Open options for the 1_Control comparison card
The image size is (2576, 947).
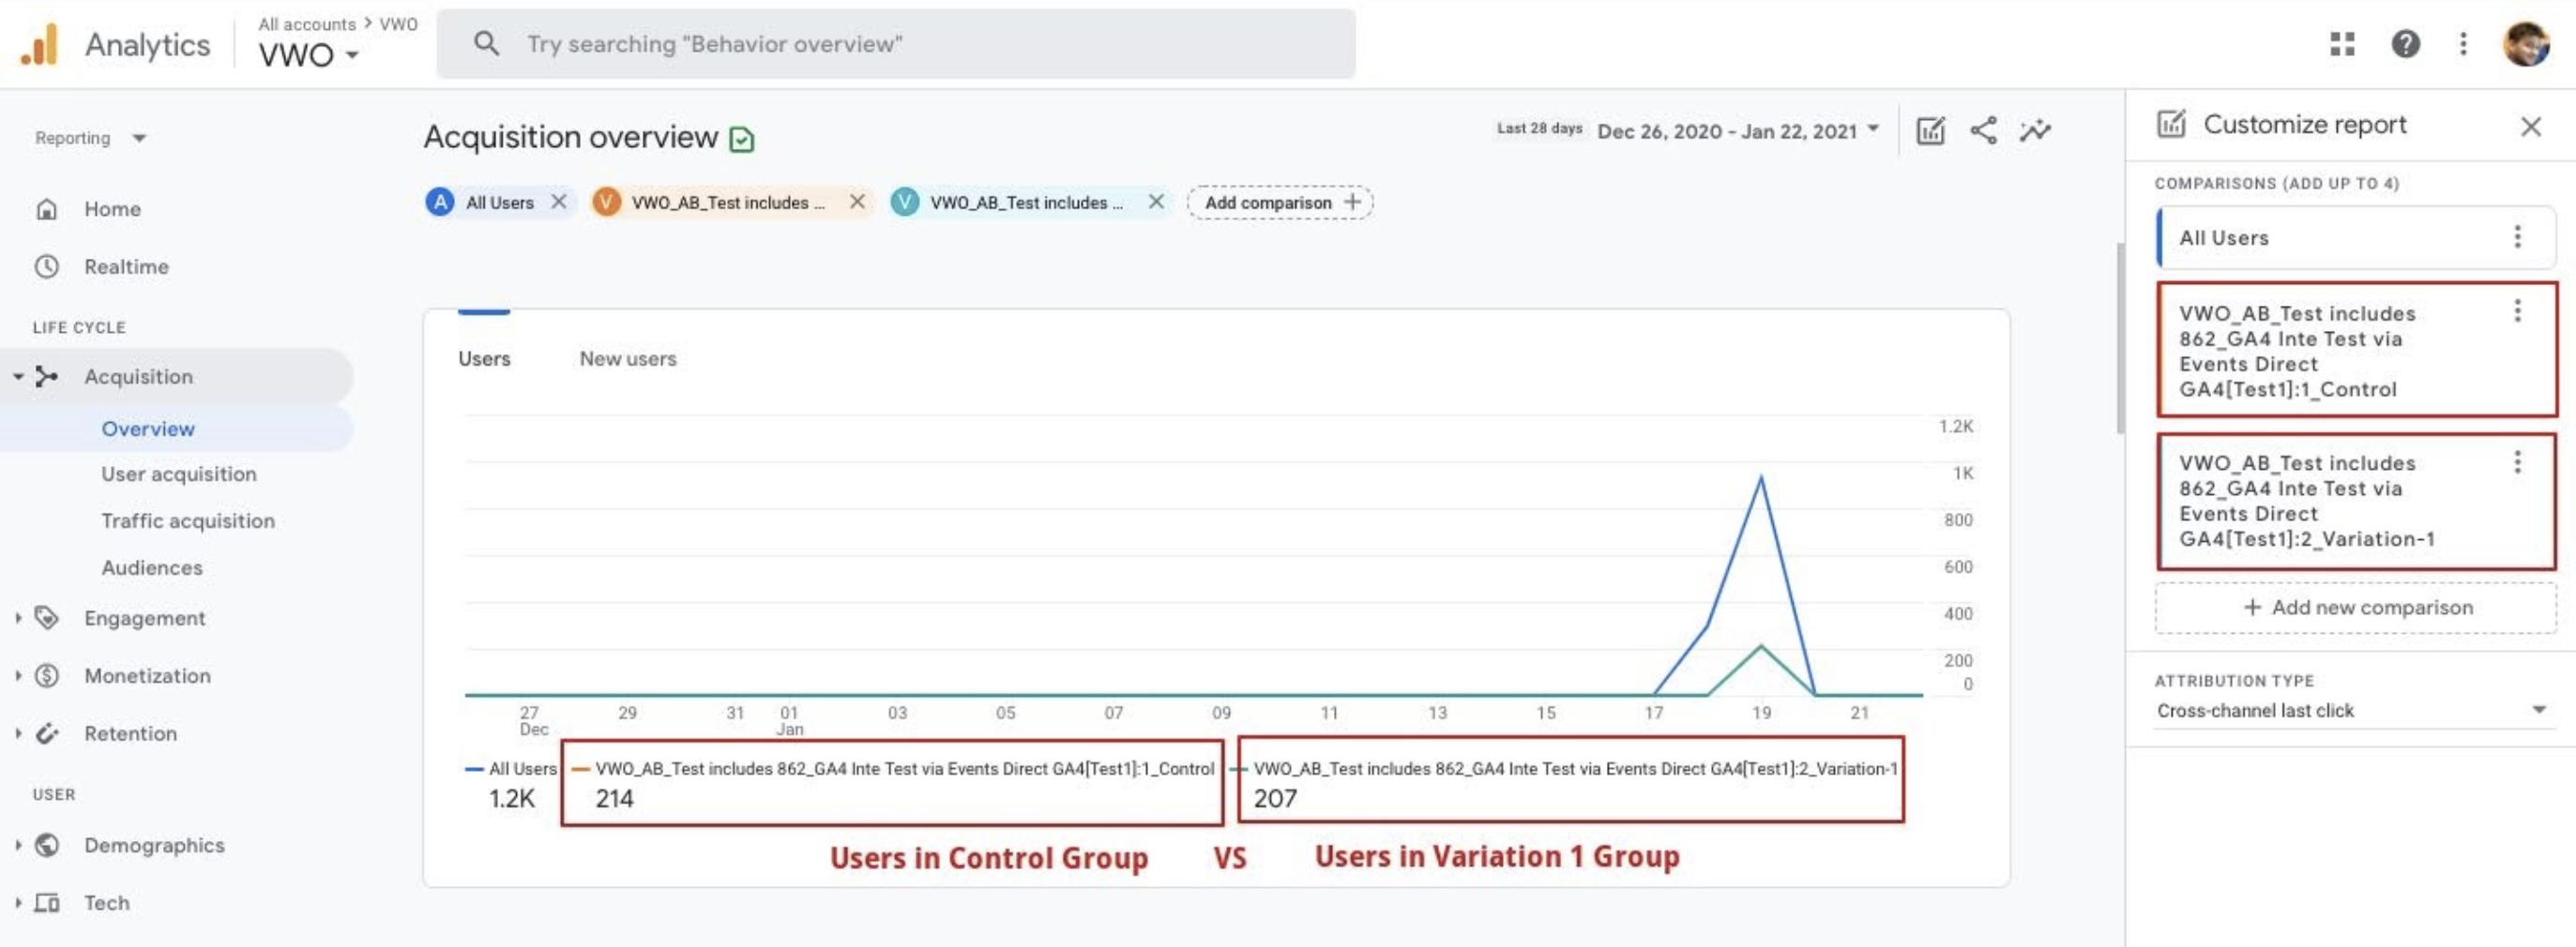point(2517,311)
